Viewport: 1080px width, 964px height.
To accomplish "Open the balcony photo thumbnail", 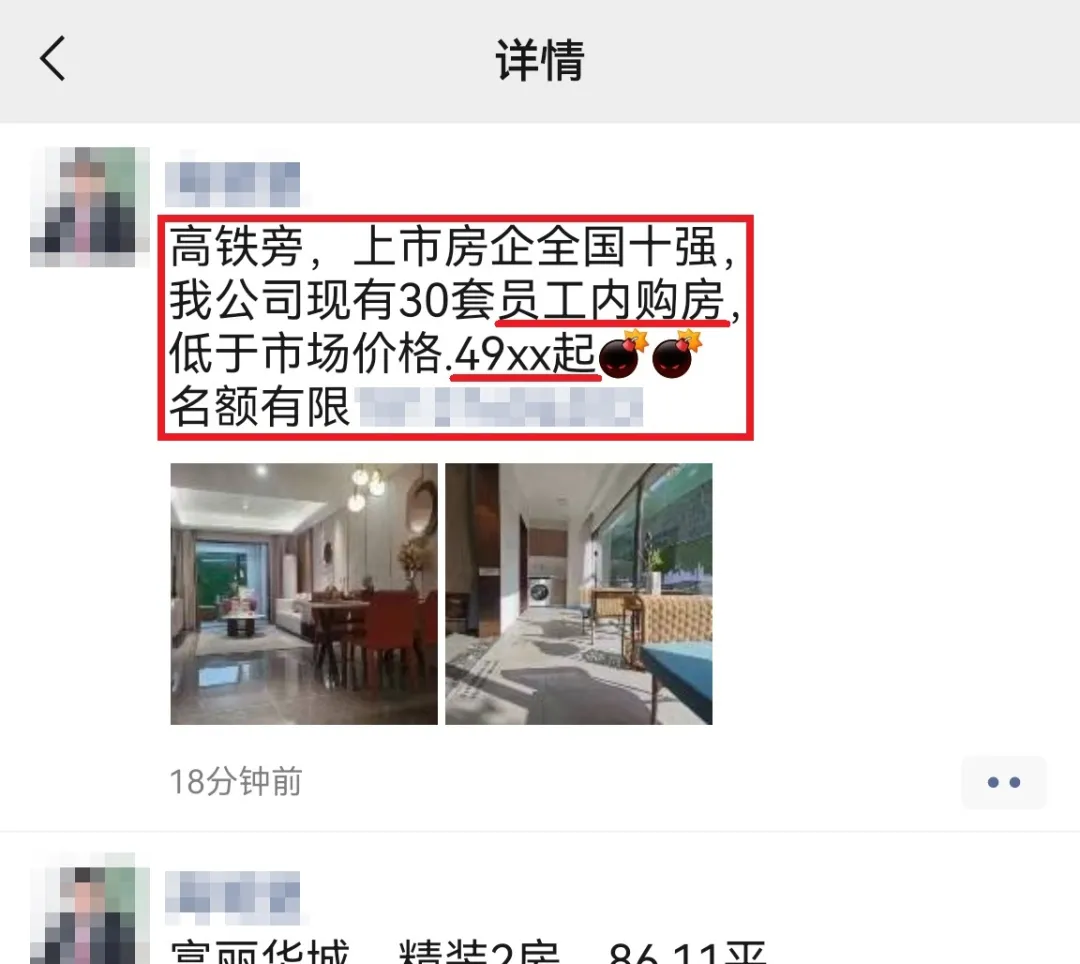I will [579, 594].
